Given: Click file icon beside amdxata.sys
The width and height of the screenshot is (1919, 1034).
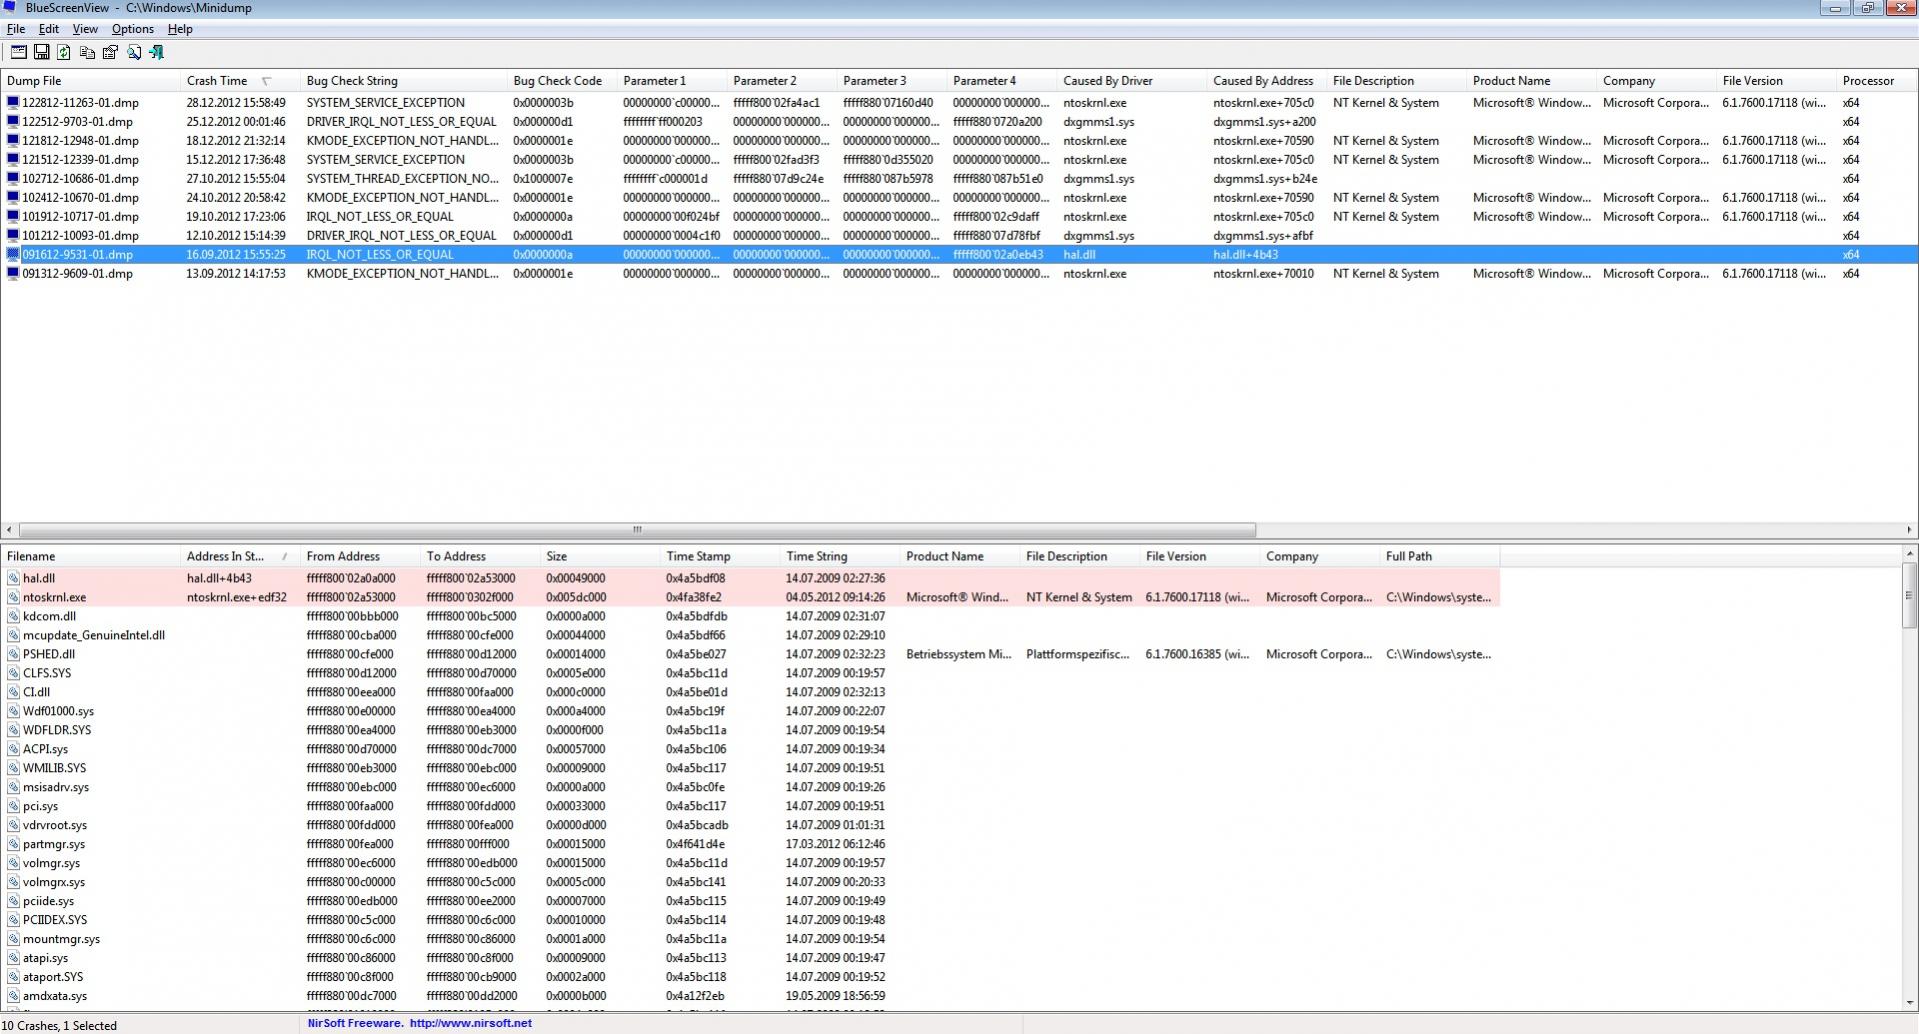Looking at the screenshot, I should [x=13, y=996].
